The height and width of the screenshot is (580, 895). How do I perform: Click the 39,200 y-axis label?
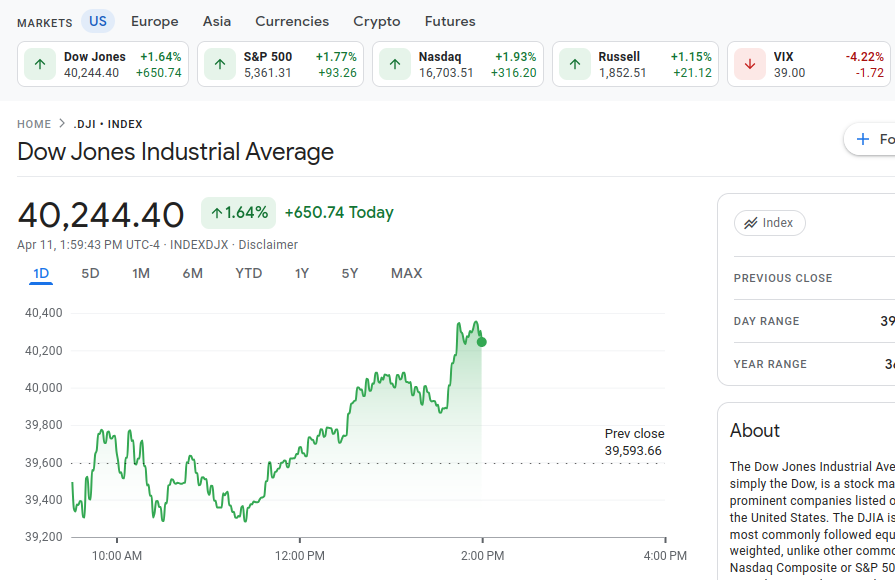click(x=44, y=537)
